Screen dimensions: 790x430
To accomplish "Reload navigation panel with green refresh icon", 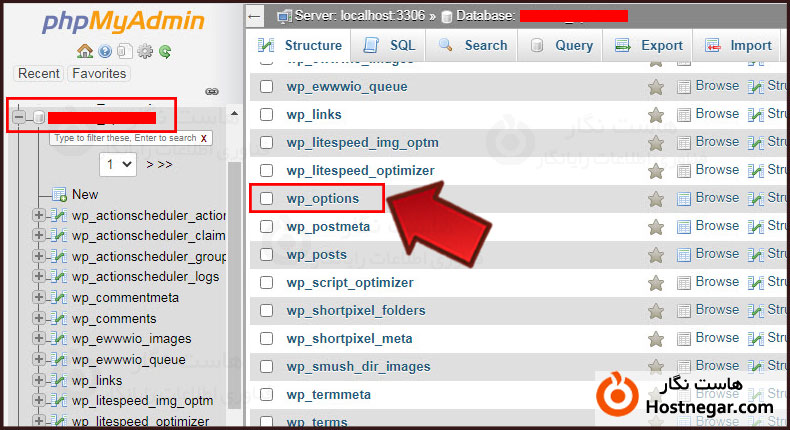I will pos(164,52).
